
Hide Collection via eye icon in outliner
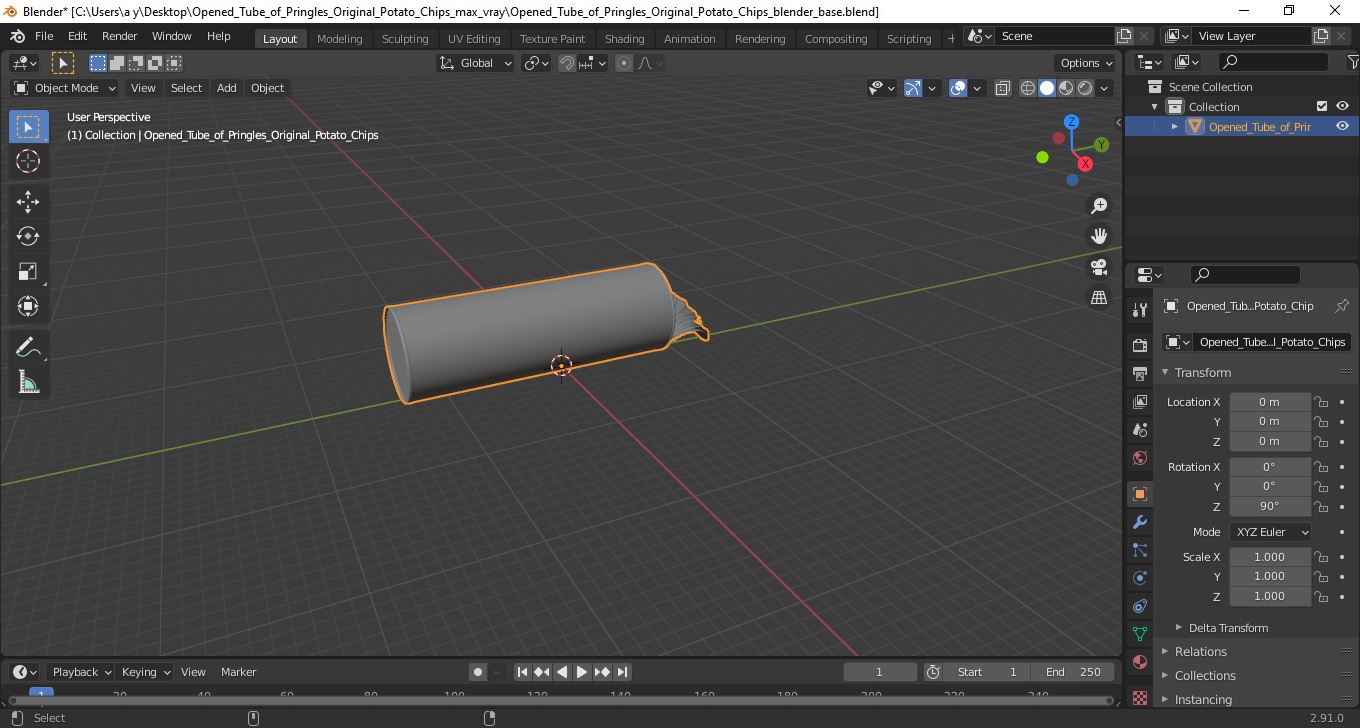[1342, 106]
